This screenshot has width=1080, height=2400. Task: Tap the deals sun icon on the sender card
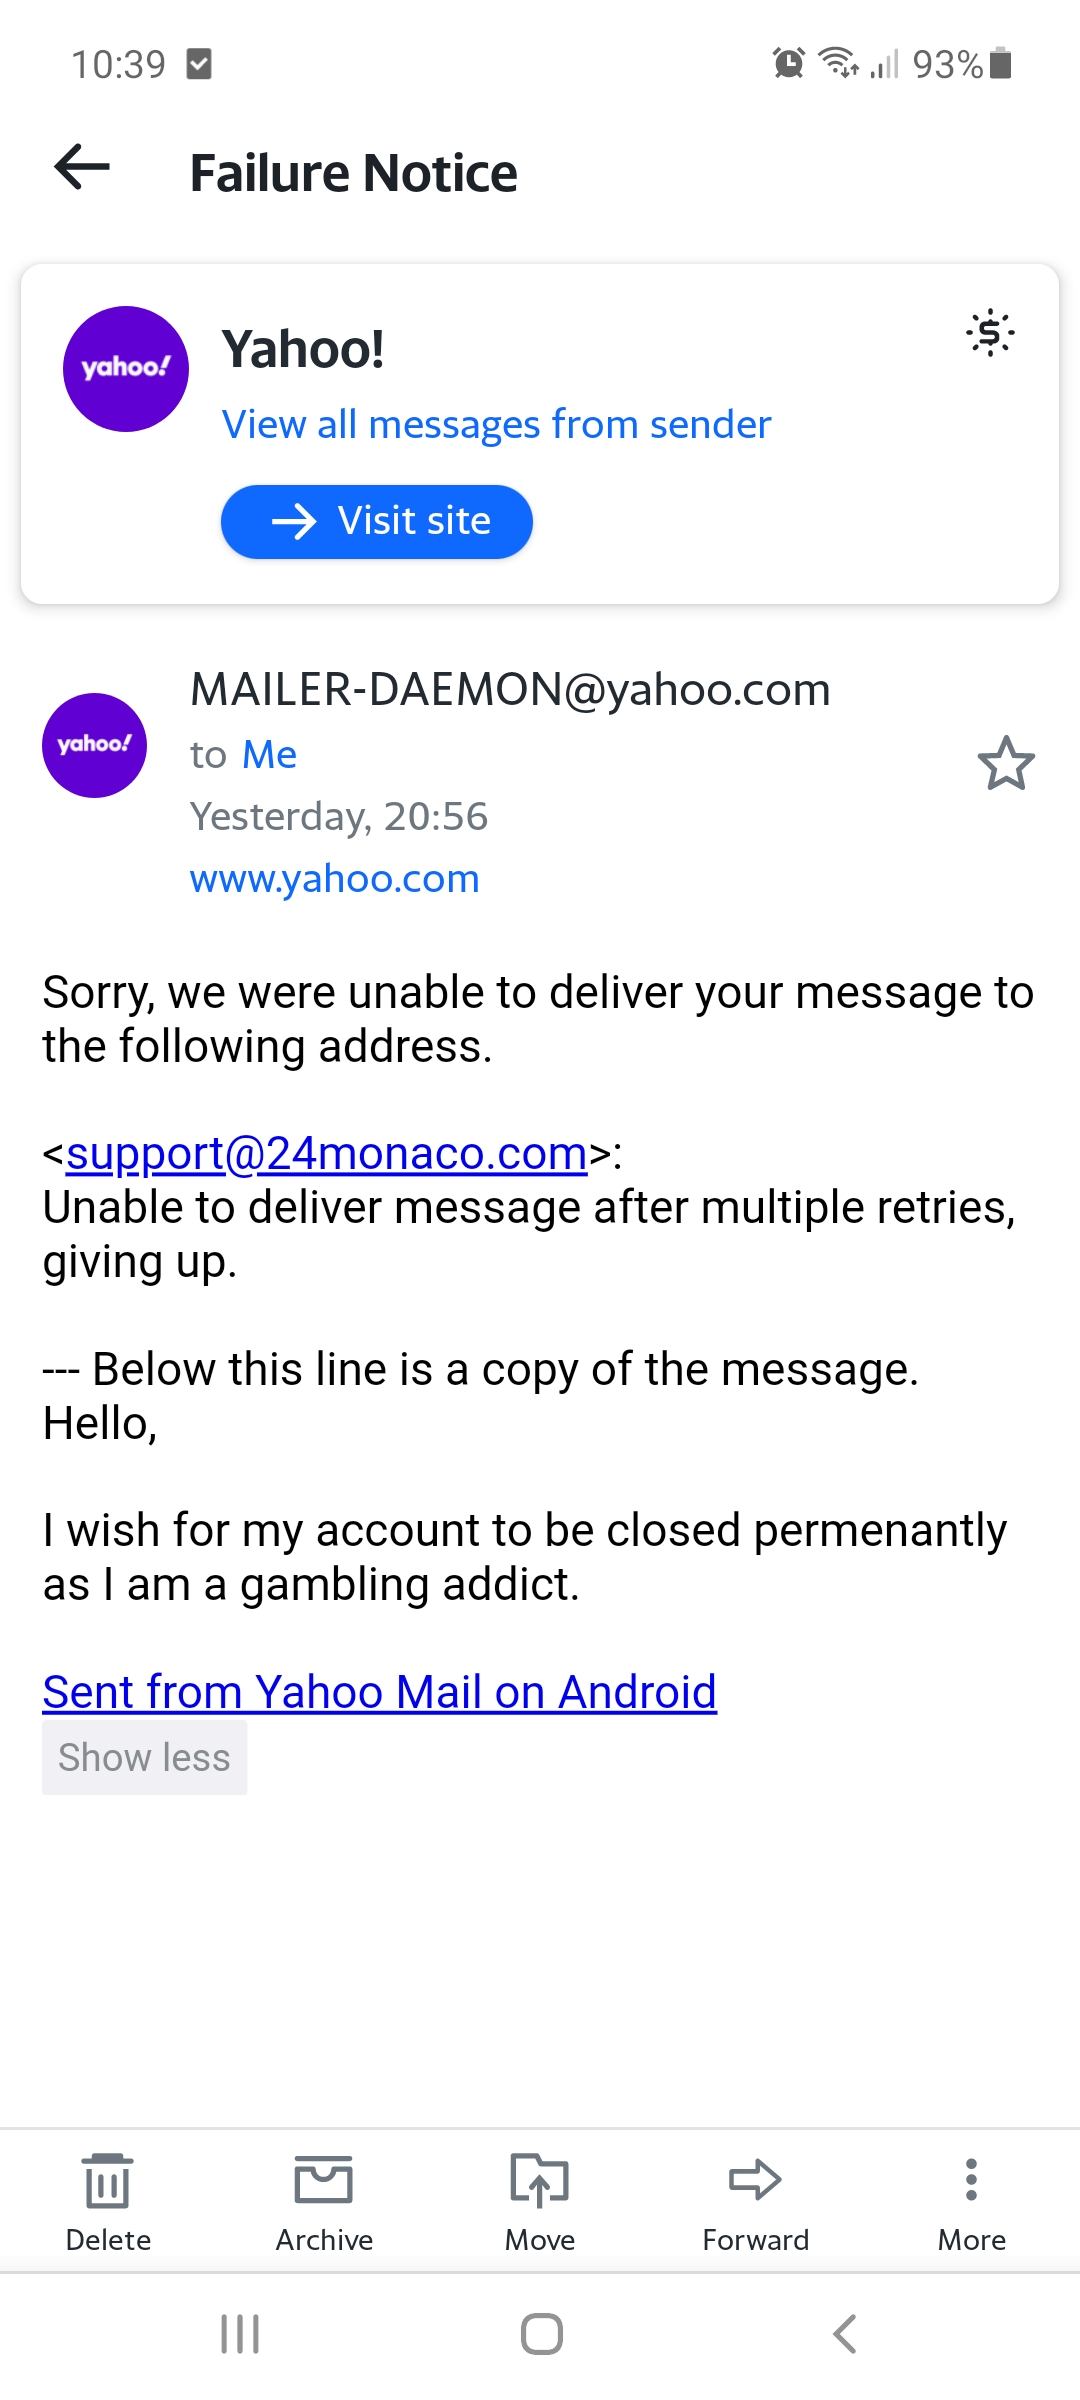coord(990,332)
